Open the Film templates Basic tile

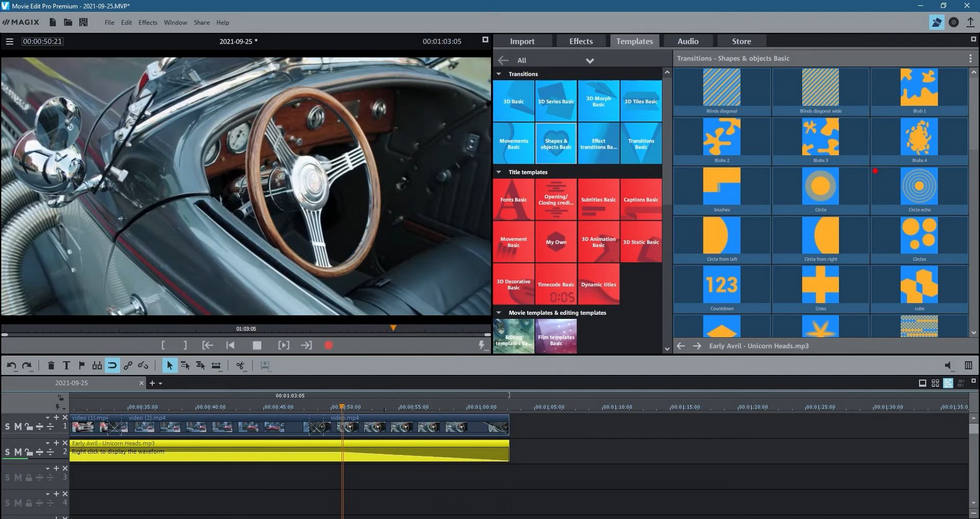(x=556, y=336)
